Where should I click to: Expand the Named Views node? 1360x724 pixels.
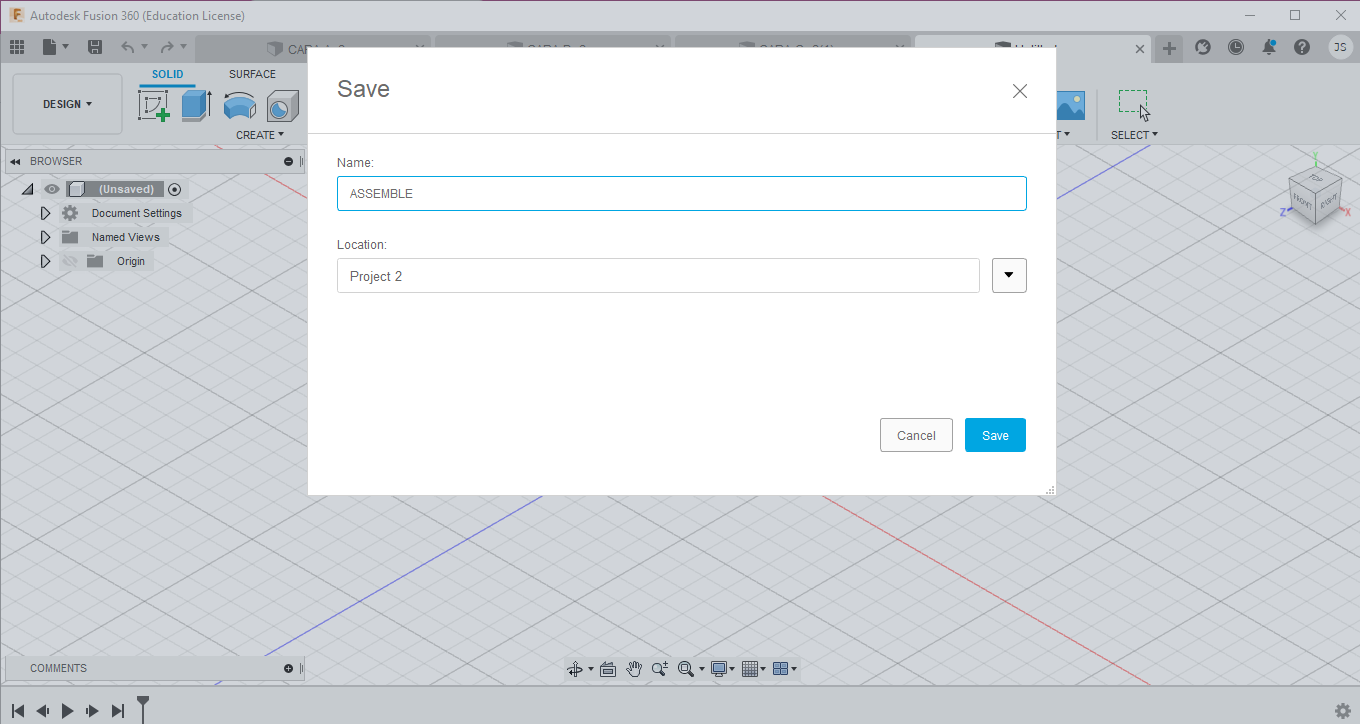click(x=45, y=237)
